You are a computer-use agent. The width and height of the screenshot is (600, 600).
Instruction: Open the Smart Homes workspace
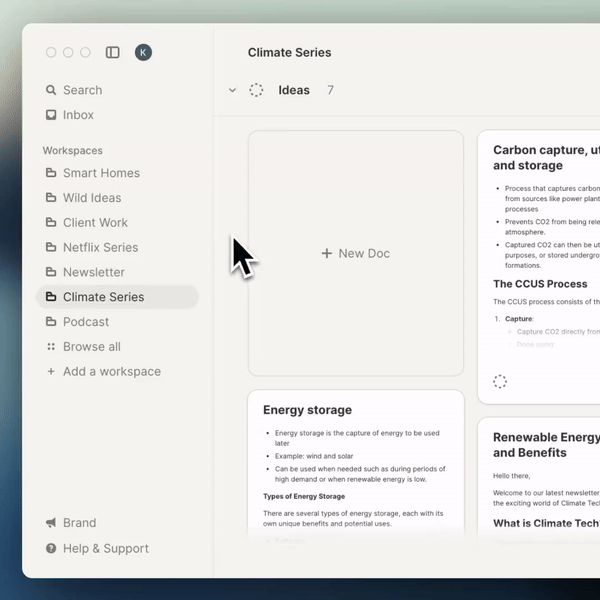click(x=117, y=173)
